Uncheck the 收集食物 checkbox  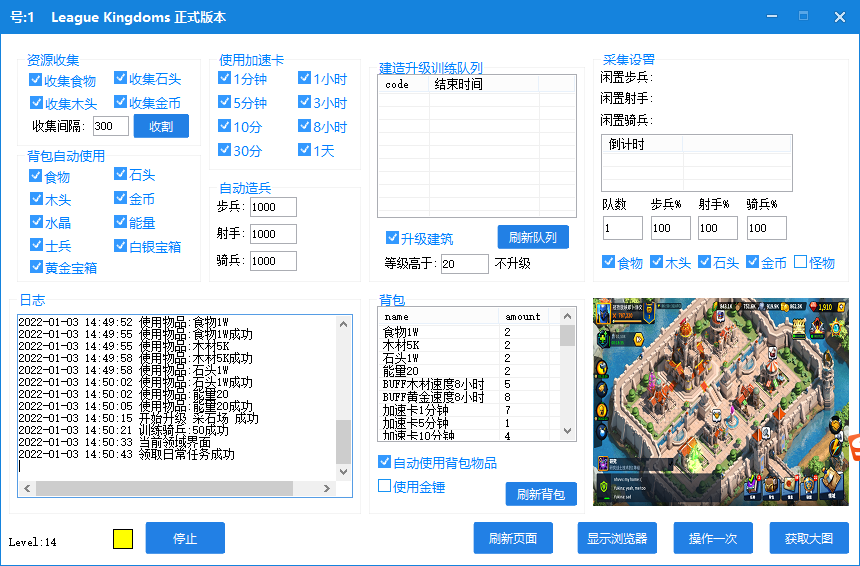tap(36, 80)
